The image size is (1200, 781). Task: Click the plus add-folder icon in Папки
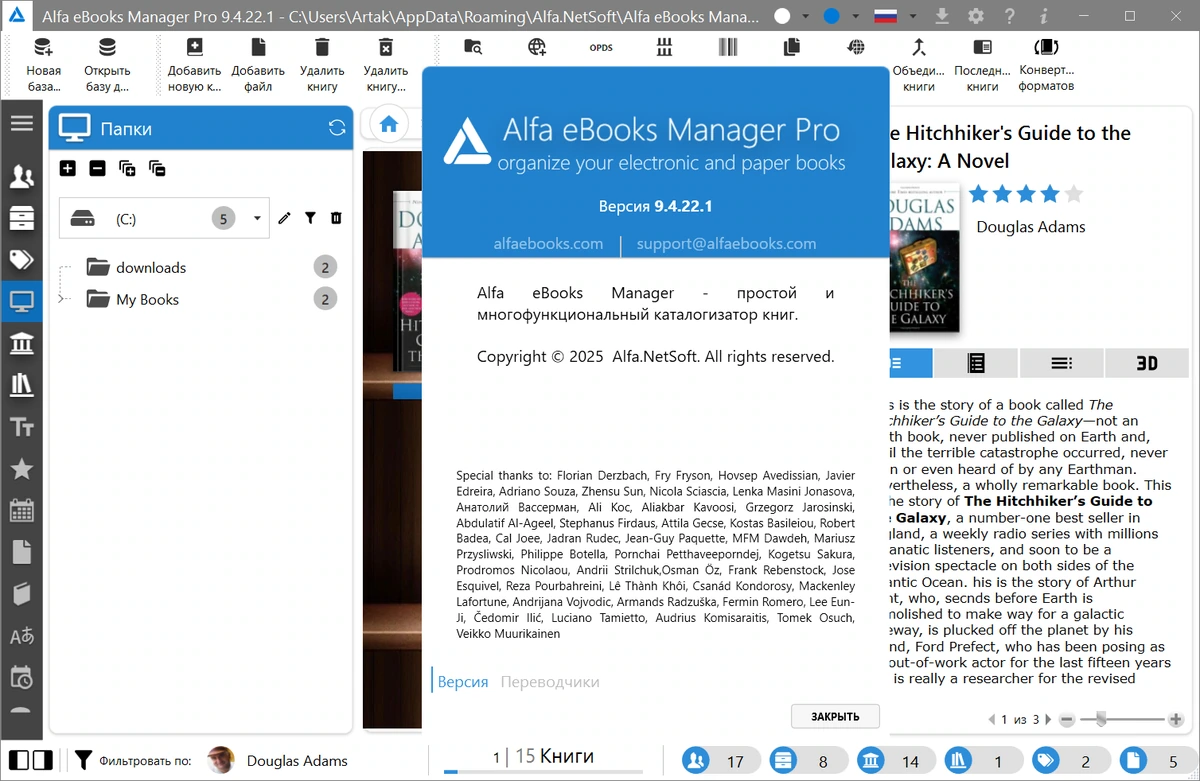tap(68, 168)
